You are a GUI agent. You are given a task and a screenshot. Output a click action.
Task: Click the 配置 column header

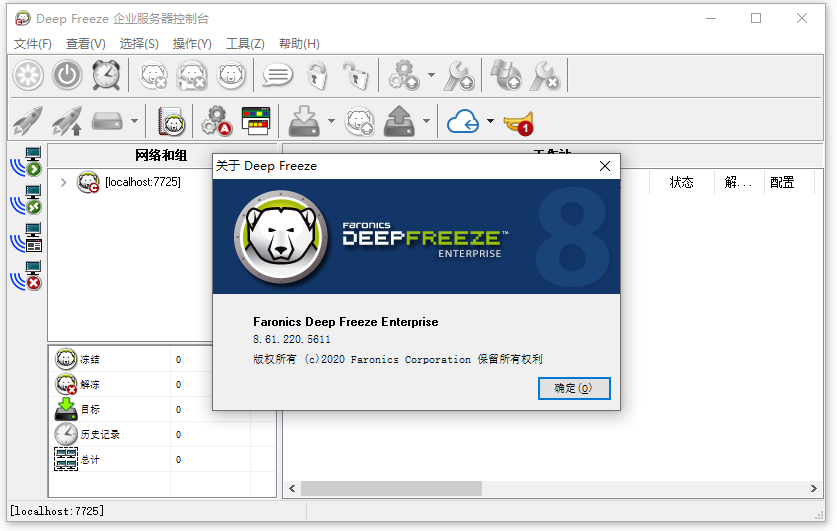[x=789, y=183]
